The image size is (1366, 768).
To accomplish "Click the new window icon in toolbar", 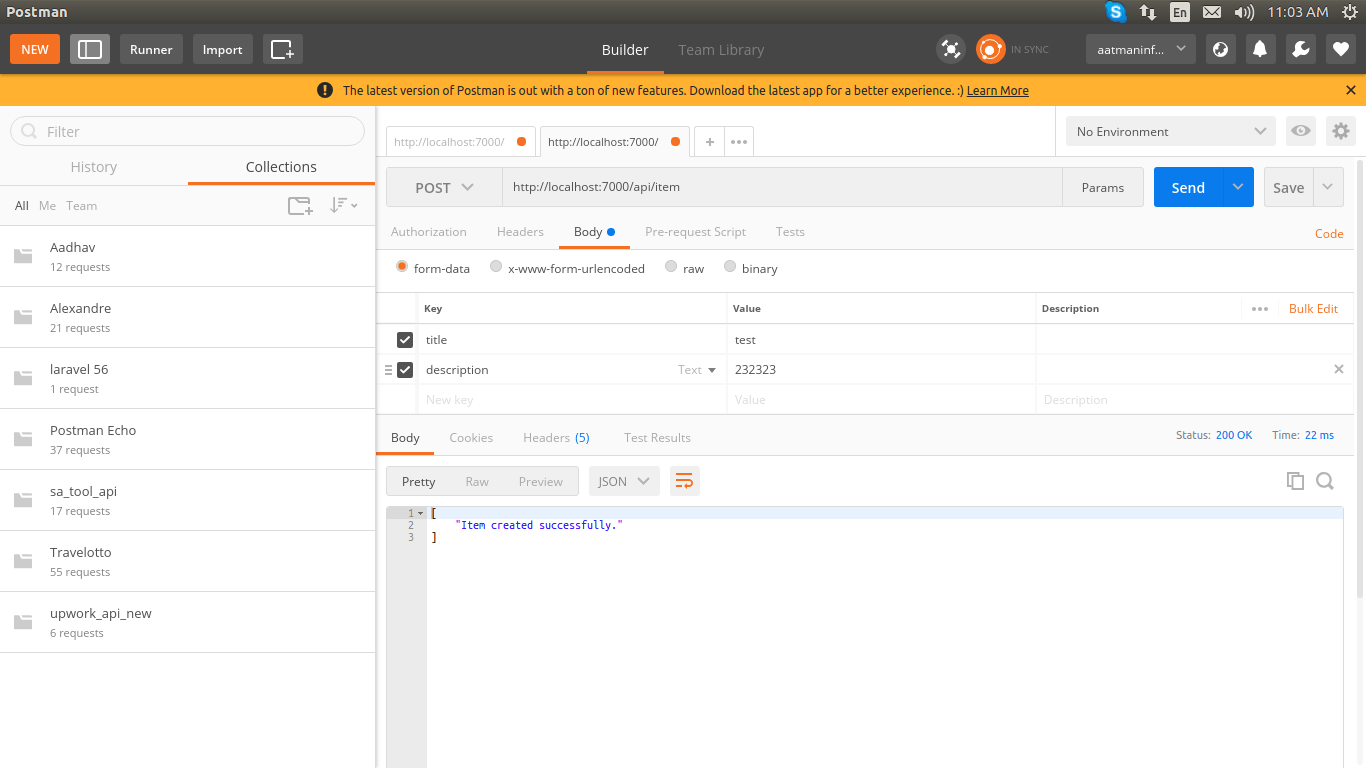I will click(282, 49).
